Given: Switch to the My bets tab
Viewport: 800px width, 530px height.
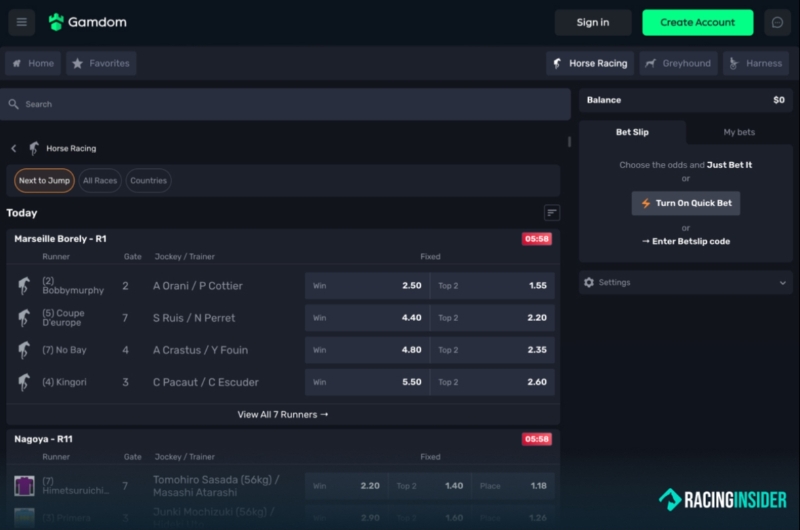Looking at the screenshot, I should click(739, 132).
